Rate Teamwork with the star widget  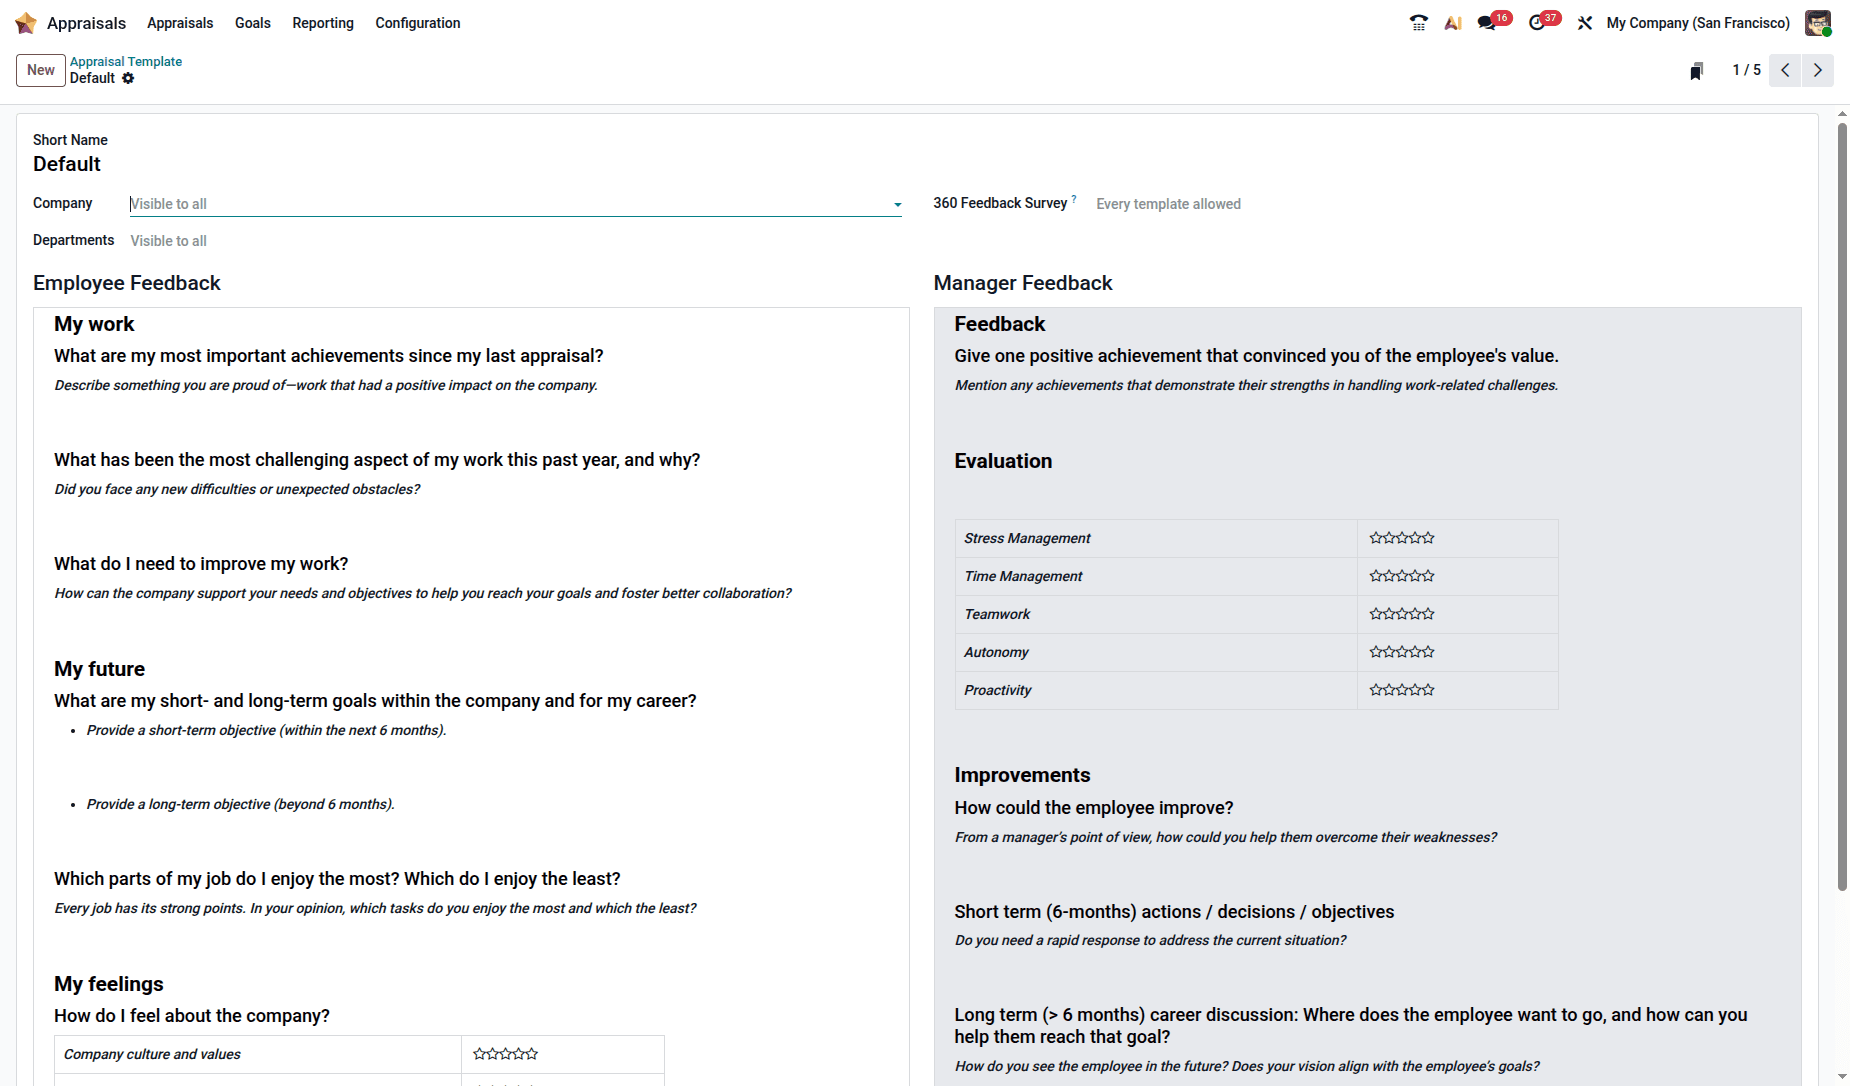pyautogui.click(x=1402, y=614)
